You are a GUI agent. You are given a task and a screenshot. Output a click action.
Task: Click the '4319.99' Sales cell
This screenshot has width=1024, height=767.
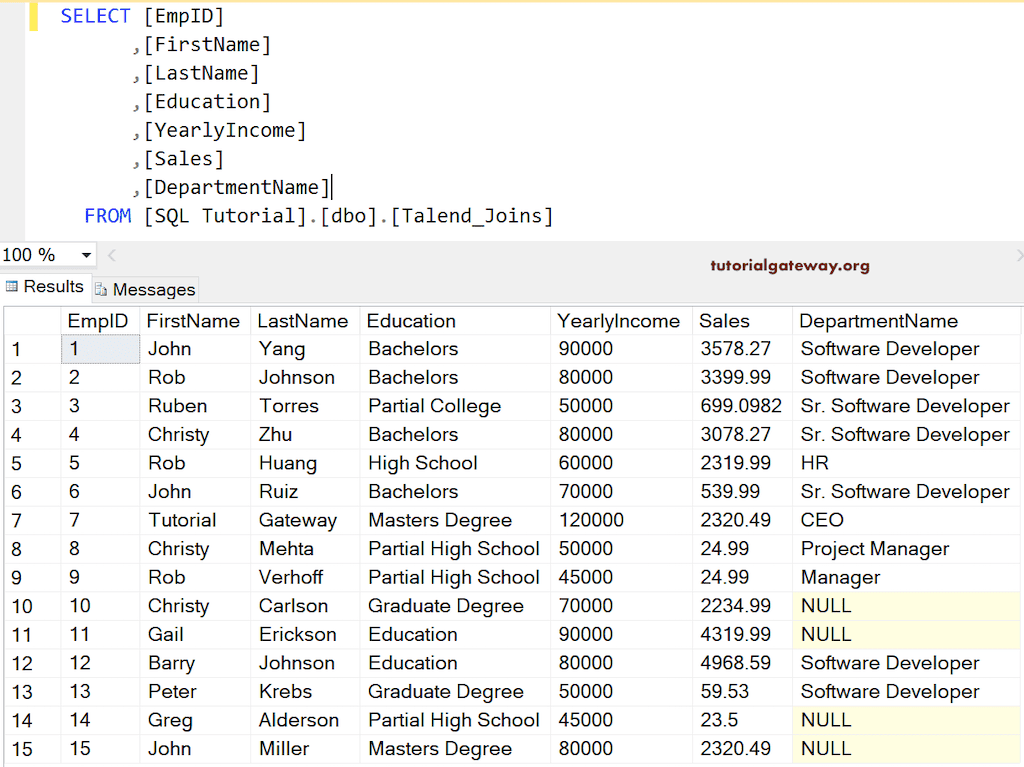pyautogui.click(x=742, y=634)
